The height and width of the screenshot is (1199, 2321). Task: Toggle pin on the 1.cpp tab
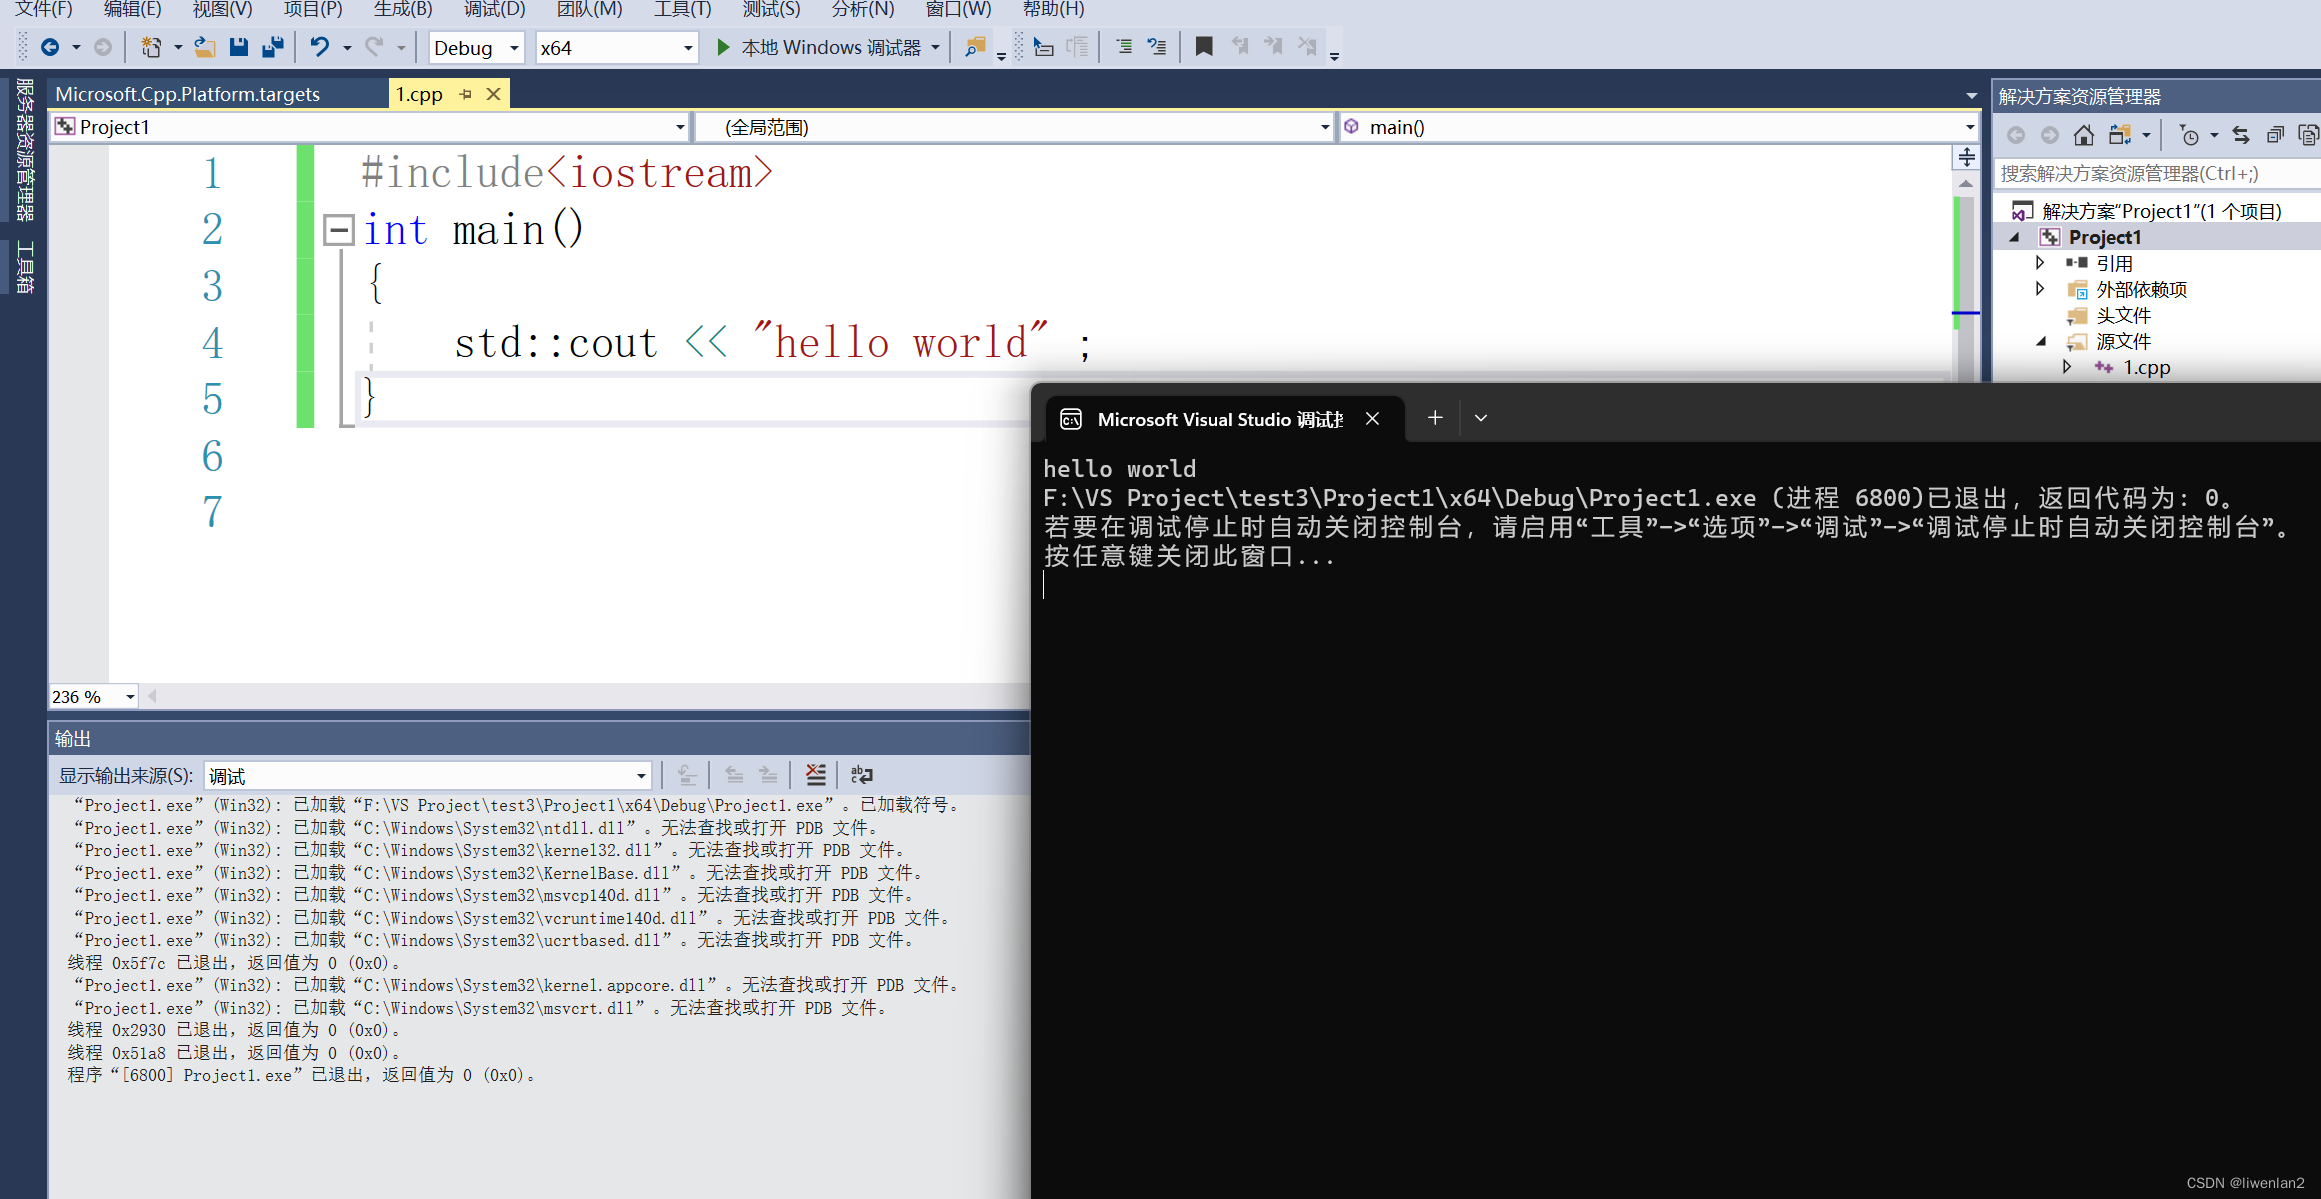(x=466, y=94)
